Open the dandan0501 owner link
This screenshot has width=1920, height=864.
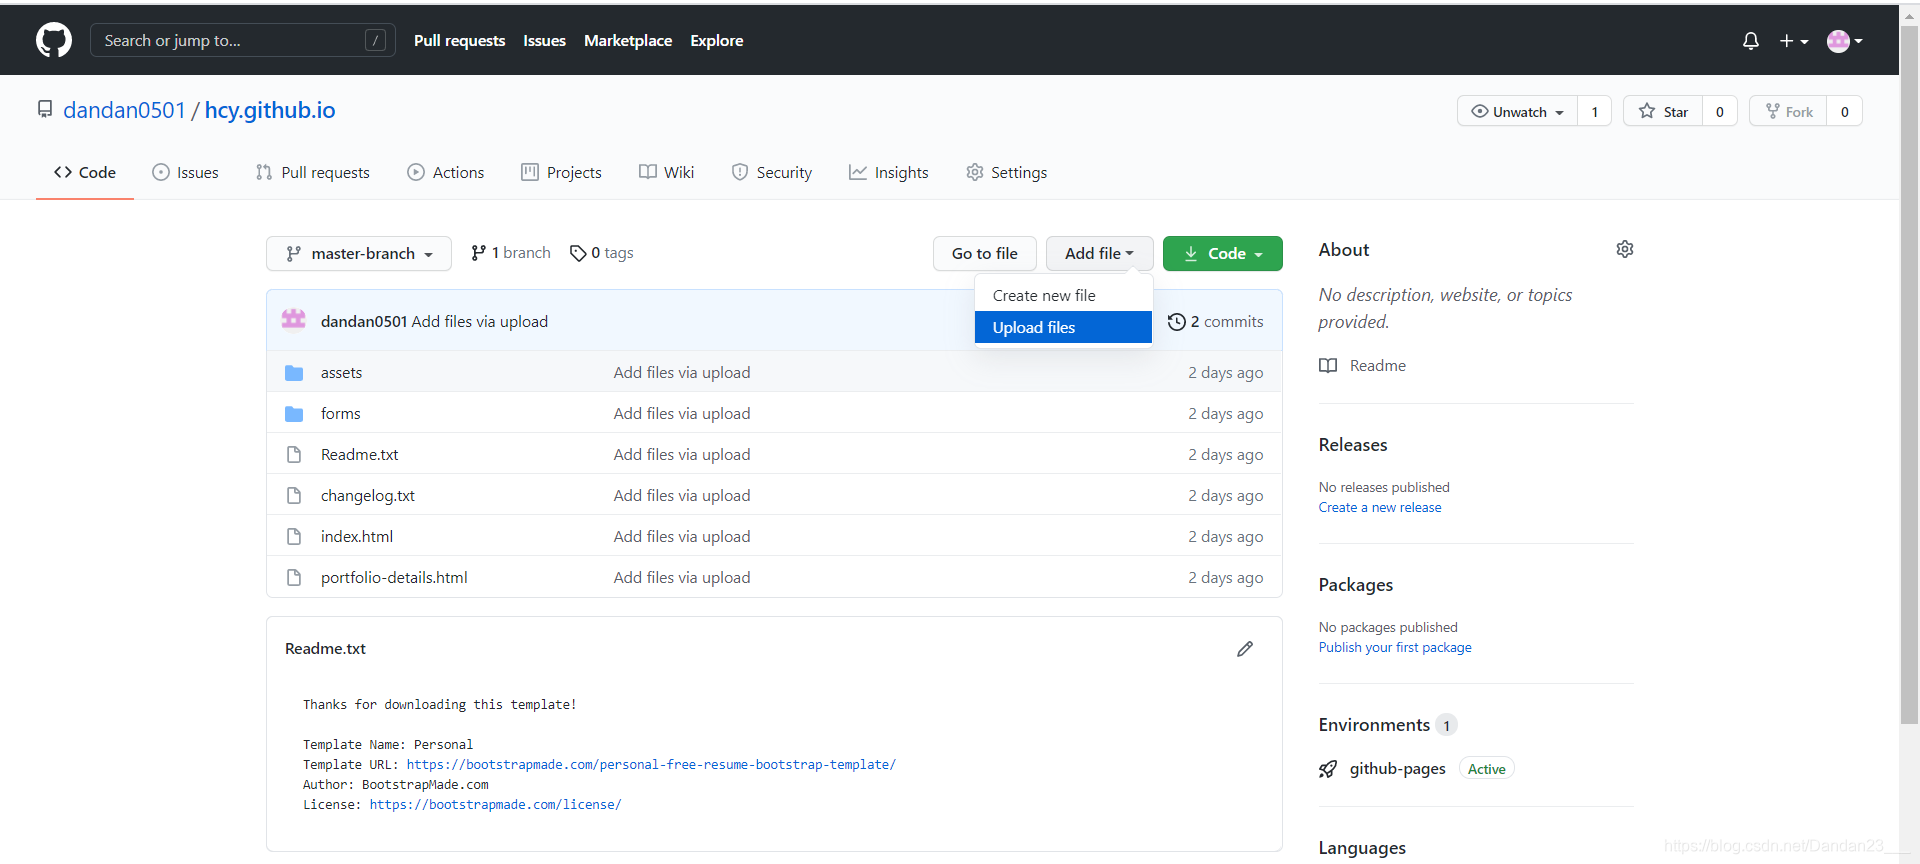pyautogui.click(x=124, y=110)
